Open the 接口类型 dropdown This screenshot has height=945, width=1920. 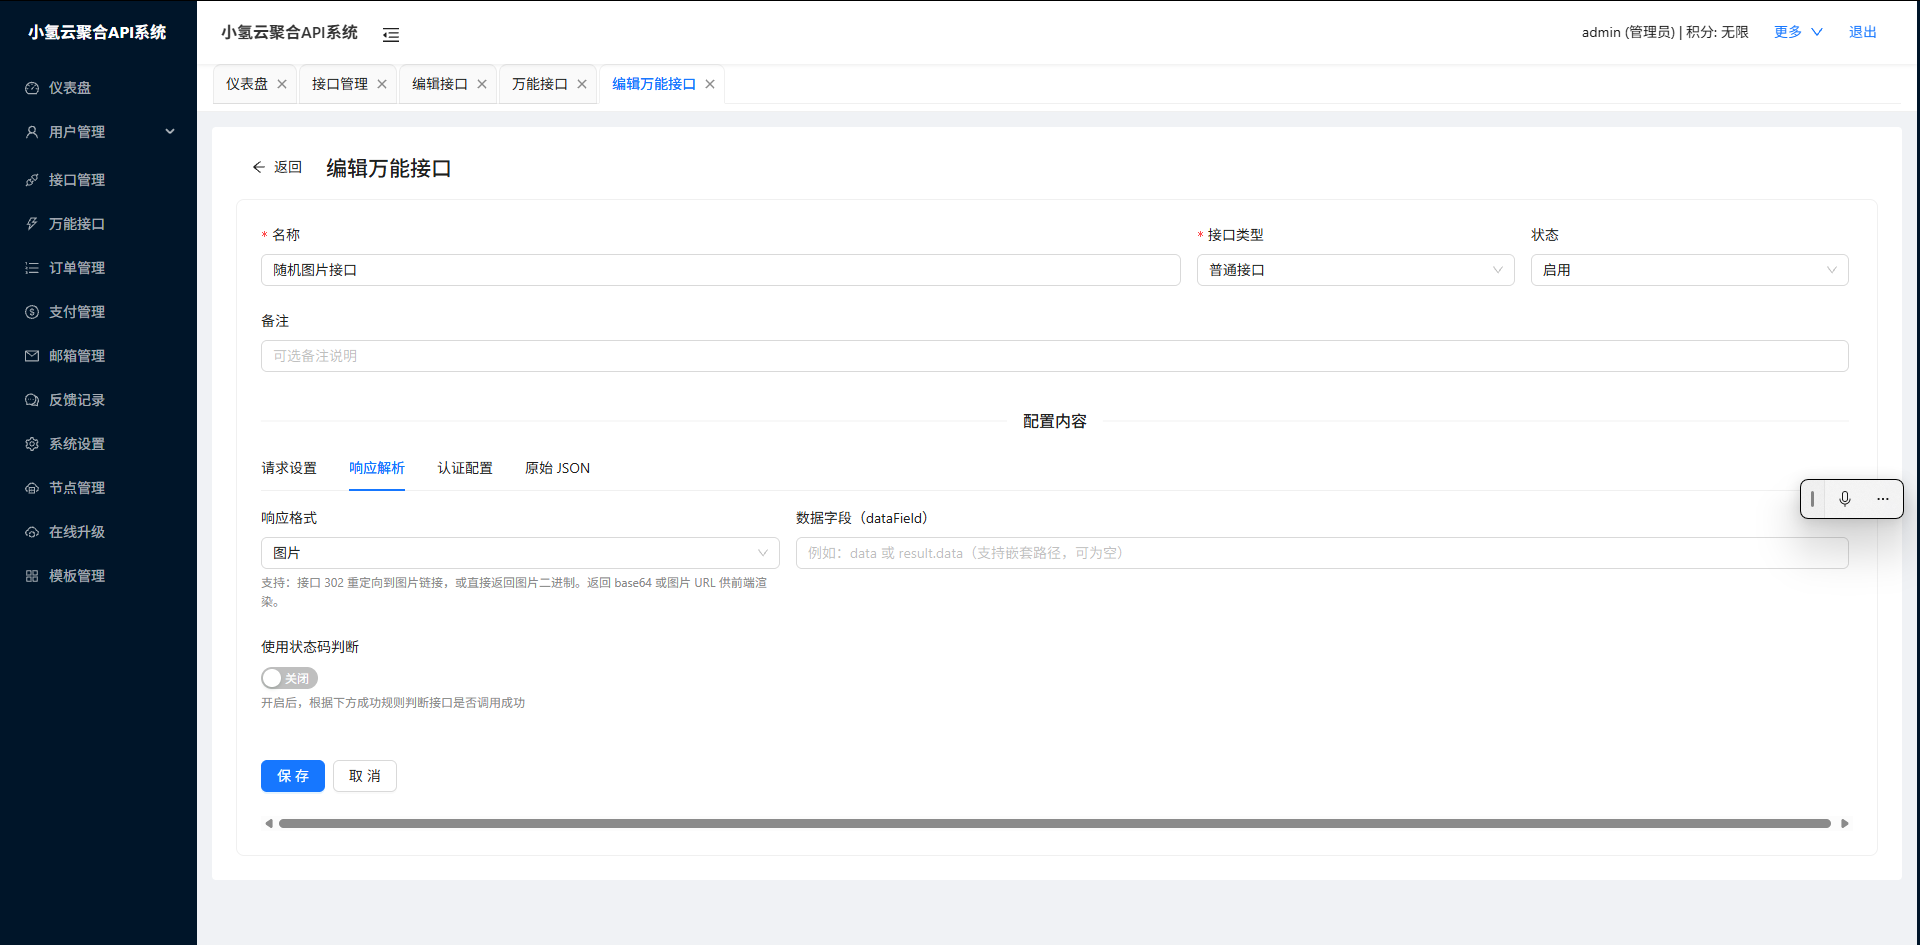pos(1355,270)
